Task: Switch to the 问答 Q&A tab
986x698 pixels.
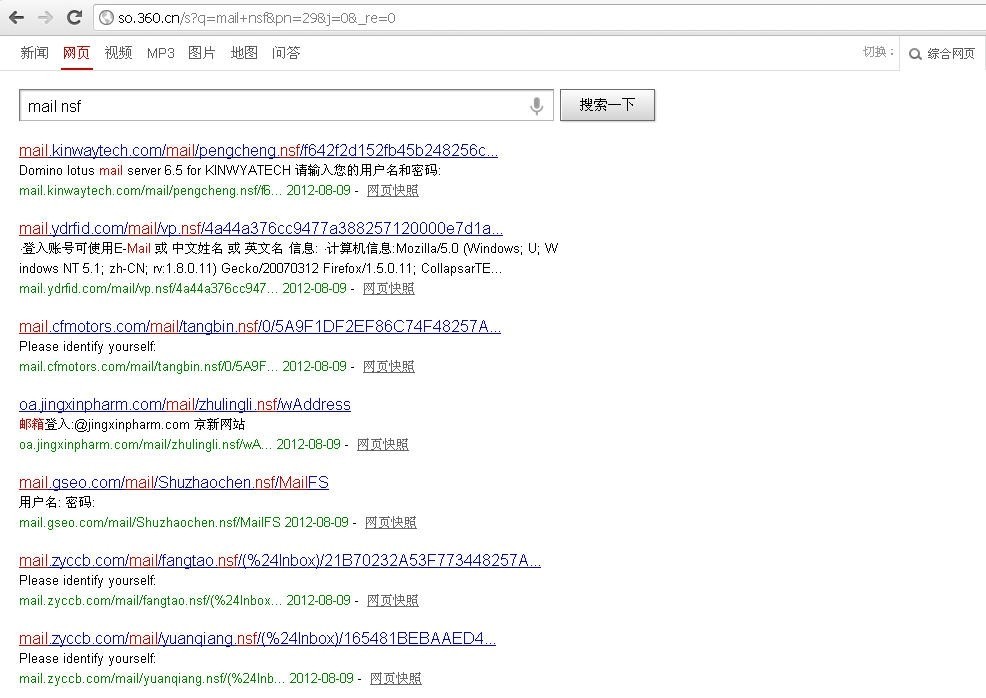Action: [x=286, y=53]
